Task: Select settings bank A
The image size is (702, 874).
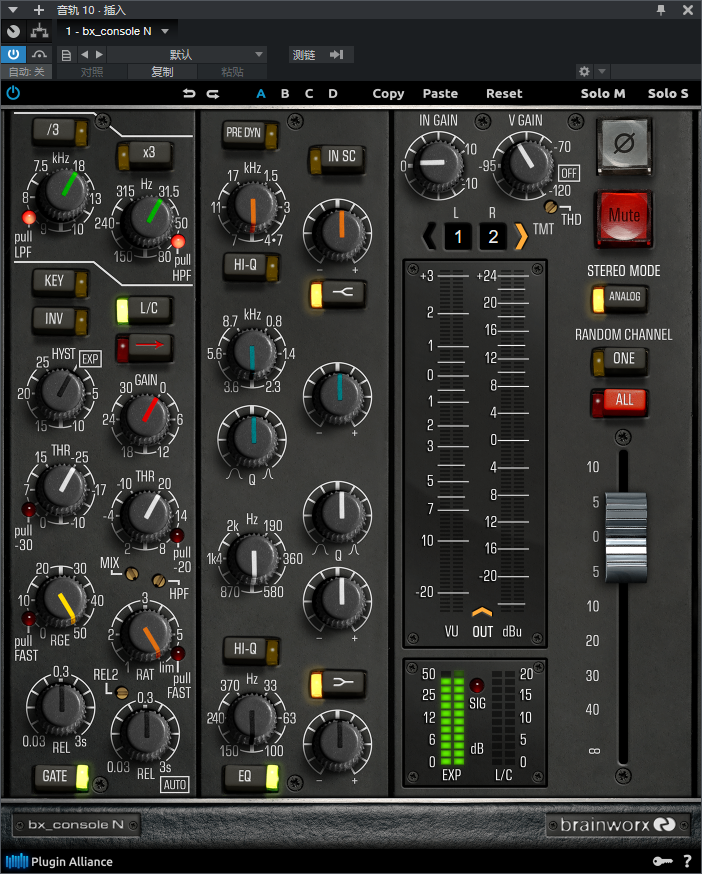Action: pos(260,94)
